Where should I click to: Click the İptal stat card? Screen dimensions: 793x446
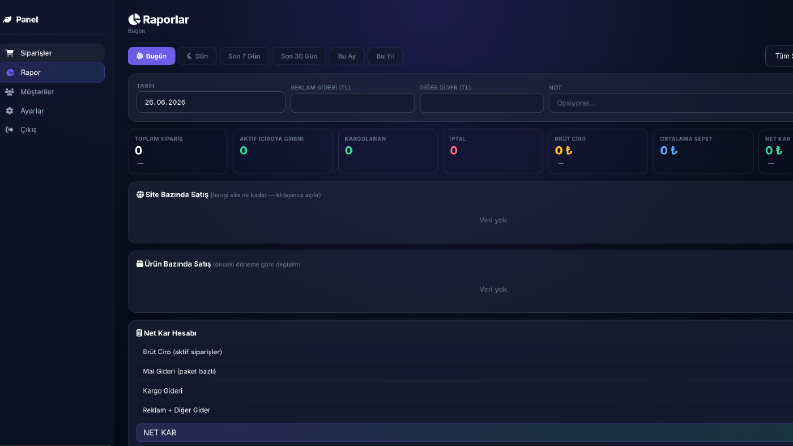(x=493, y=151)
